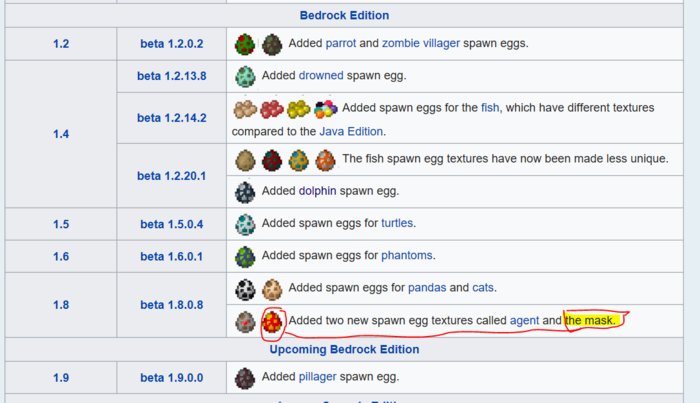Follow the pandas link

pos(427,287)
